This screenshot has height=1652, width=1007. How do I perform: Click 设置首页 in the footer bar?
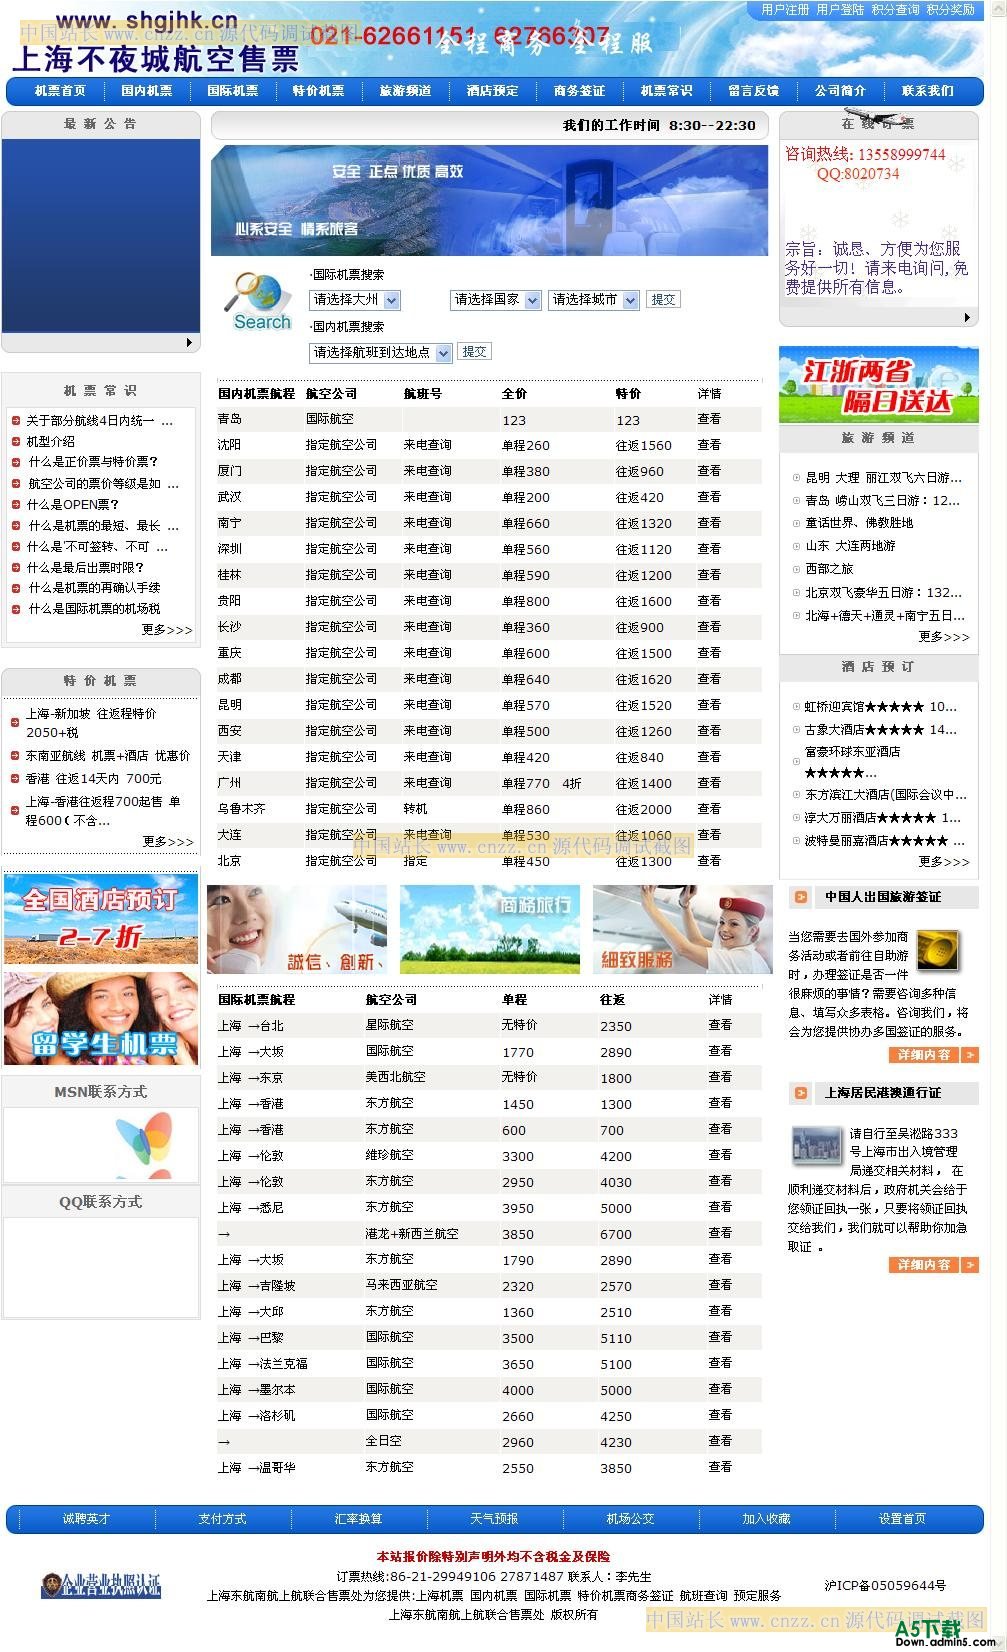[x=902, y=1519]
